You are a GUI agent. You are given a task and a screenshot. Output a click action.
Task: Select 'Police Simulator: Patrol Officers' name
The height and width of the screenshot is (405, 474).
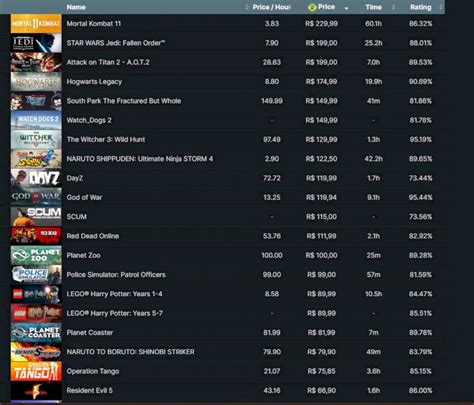click(x=116, y=275)
